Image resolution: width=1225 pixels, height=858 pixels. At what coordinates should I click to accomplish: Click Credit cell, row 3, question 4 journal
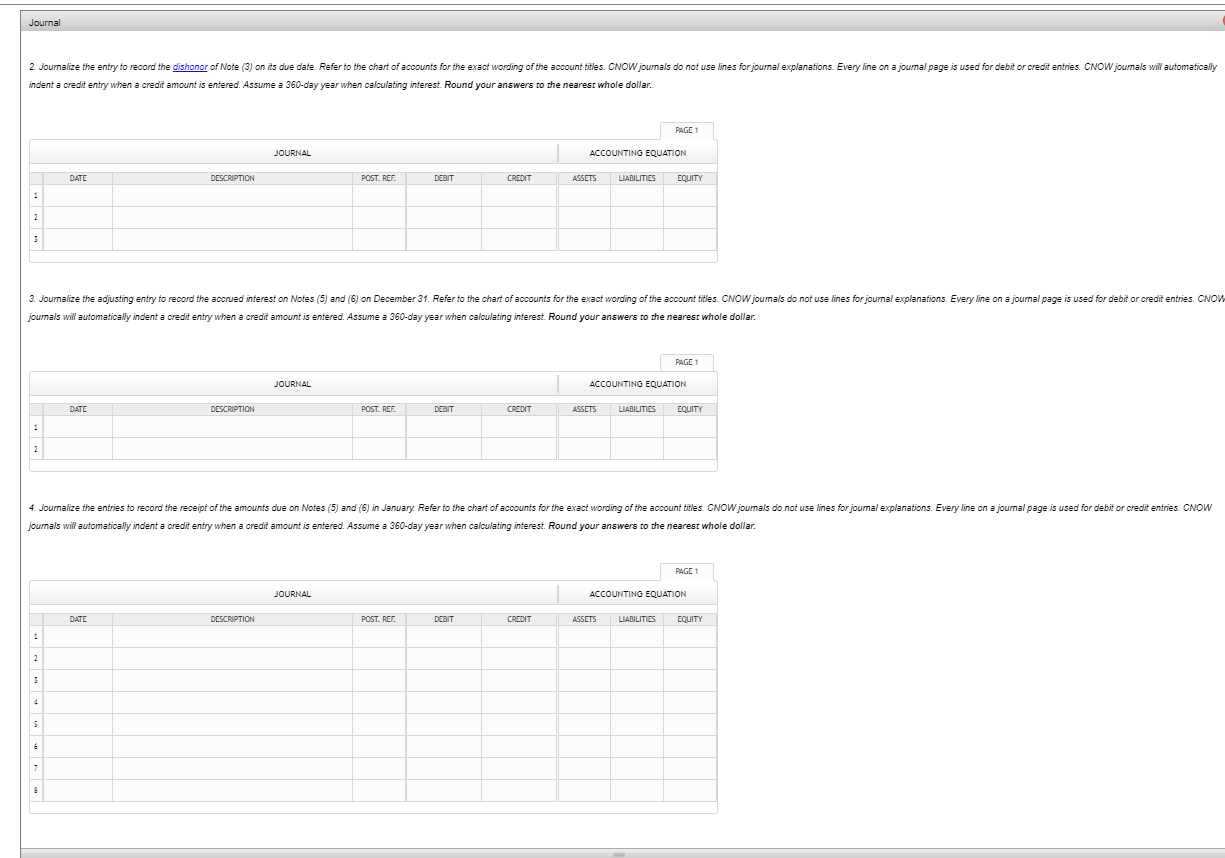click(519, 680)
